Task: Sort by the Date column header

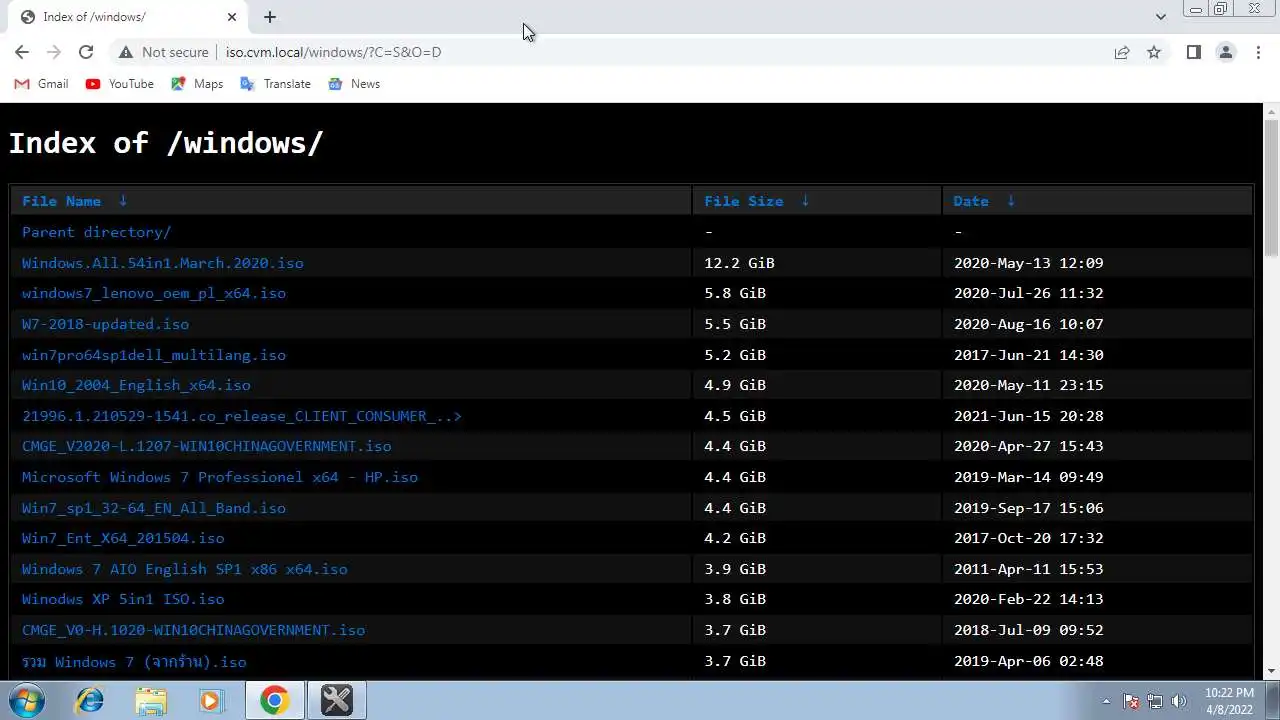Action: pyautogui.click(x=971, y=201)
